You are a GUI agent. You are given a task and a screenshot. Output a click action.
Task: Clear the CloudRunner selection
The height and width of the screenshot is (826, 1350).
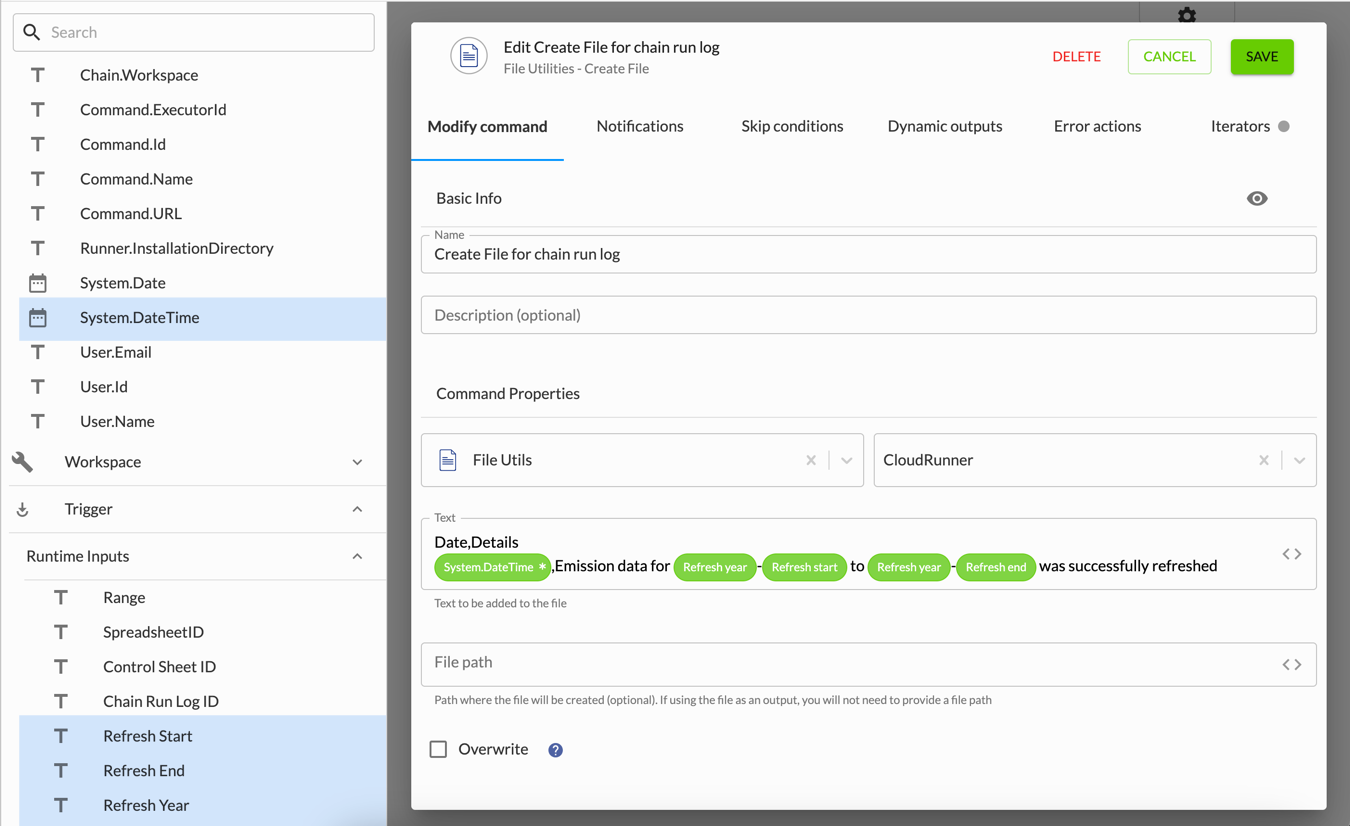click(x=1264, y=460)
